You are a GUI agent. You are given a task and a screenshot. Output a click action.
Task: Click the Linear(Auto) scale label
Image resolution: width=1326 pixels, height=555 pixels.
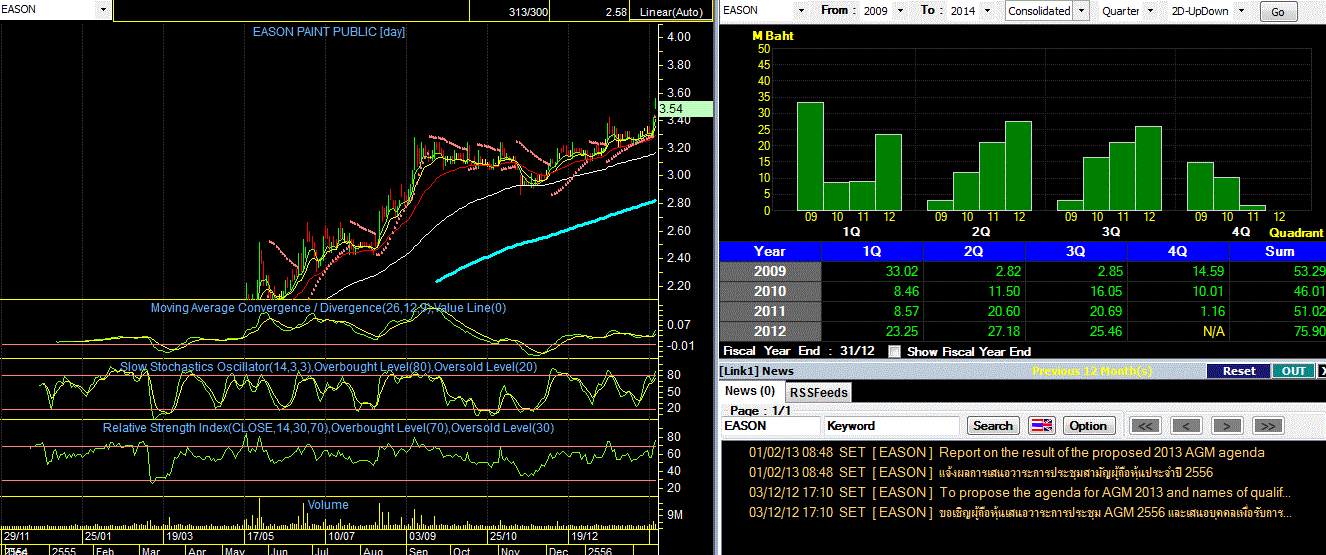point(672,11)
